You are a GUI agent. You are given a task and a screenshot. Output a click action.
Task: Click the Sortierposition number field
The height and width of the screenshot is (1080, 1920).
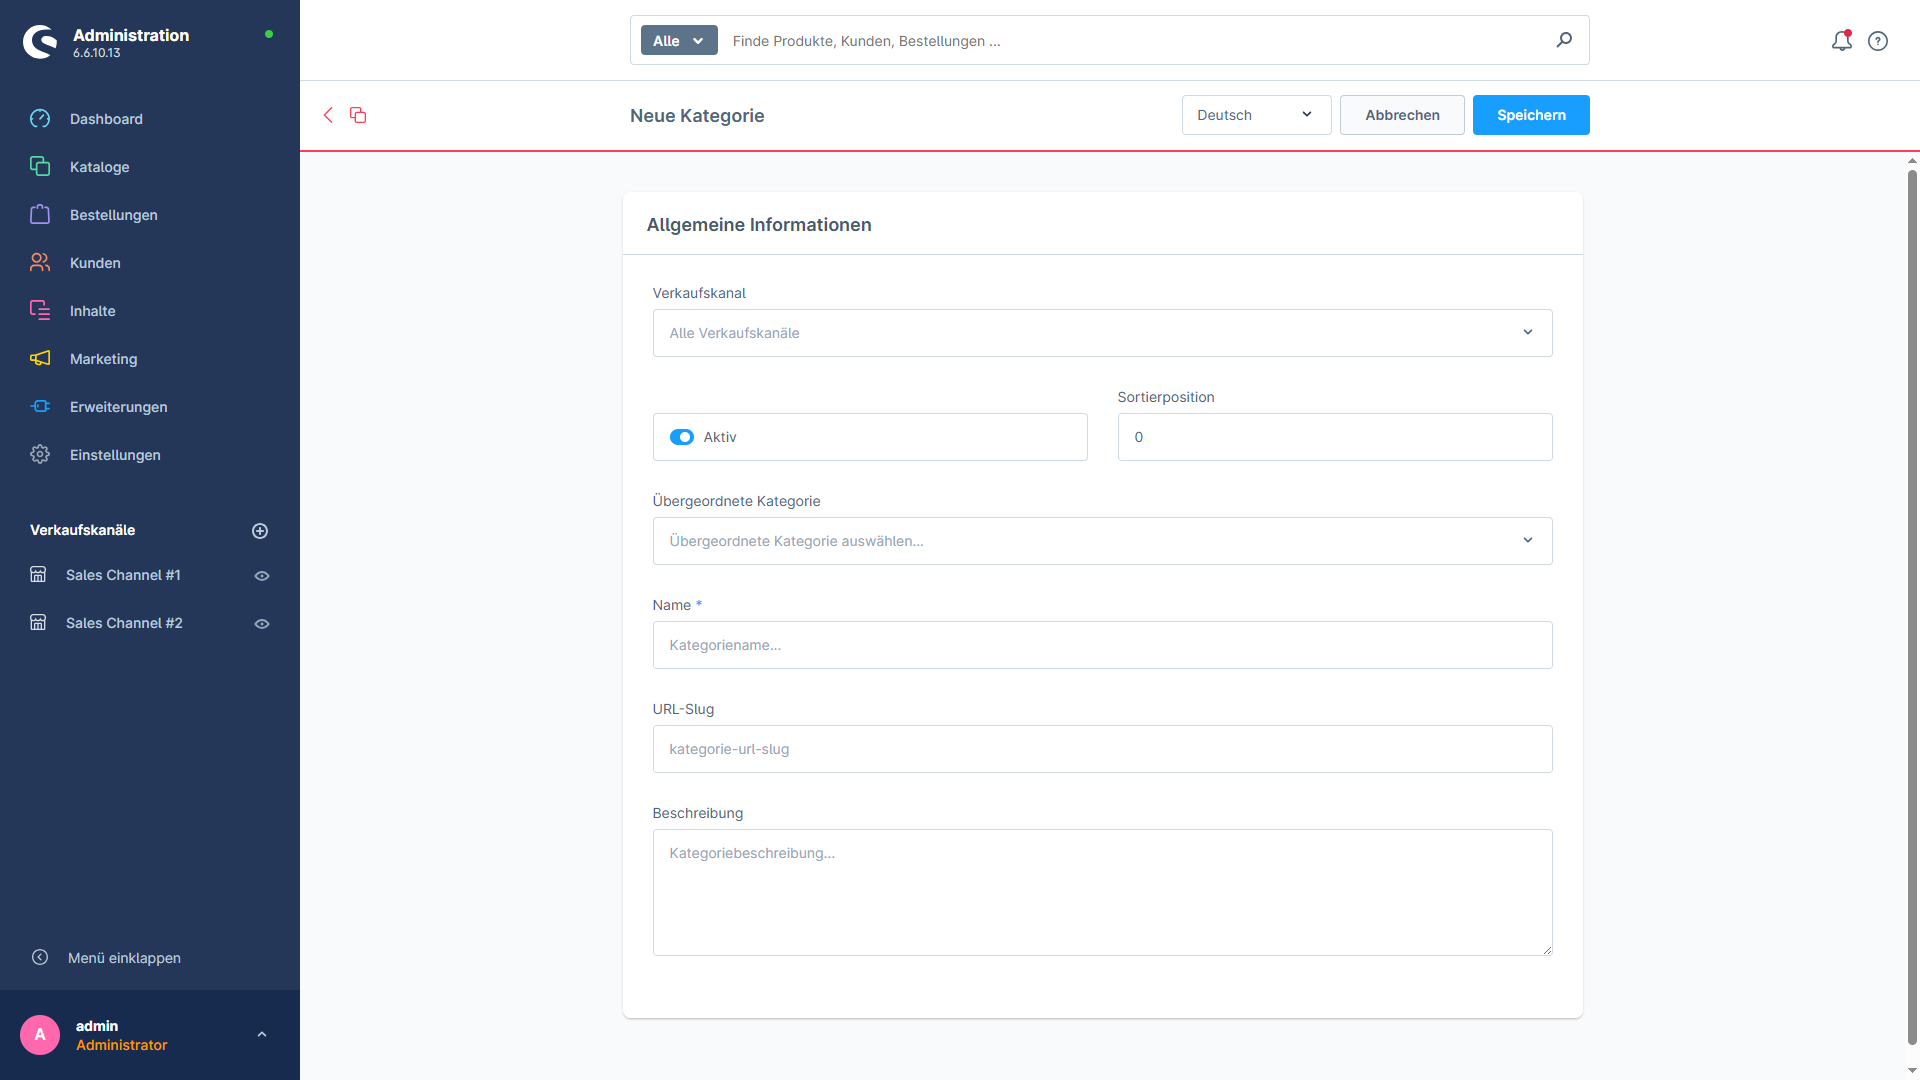tap(1334, 437)
